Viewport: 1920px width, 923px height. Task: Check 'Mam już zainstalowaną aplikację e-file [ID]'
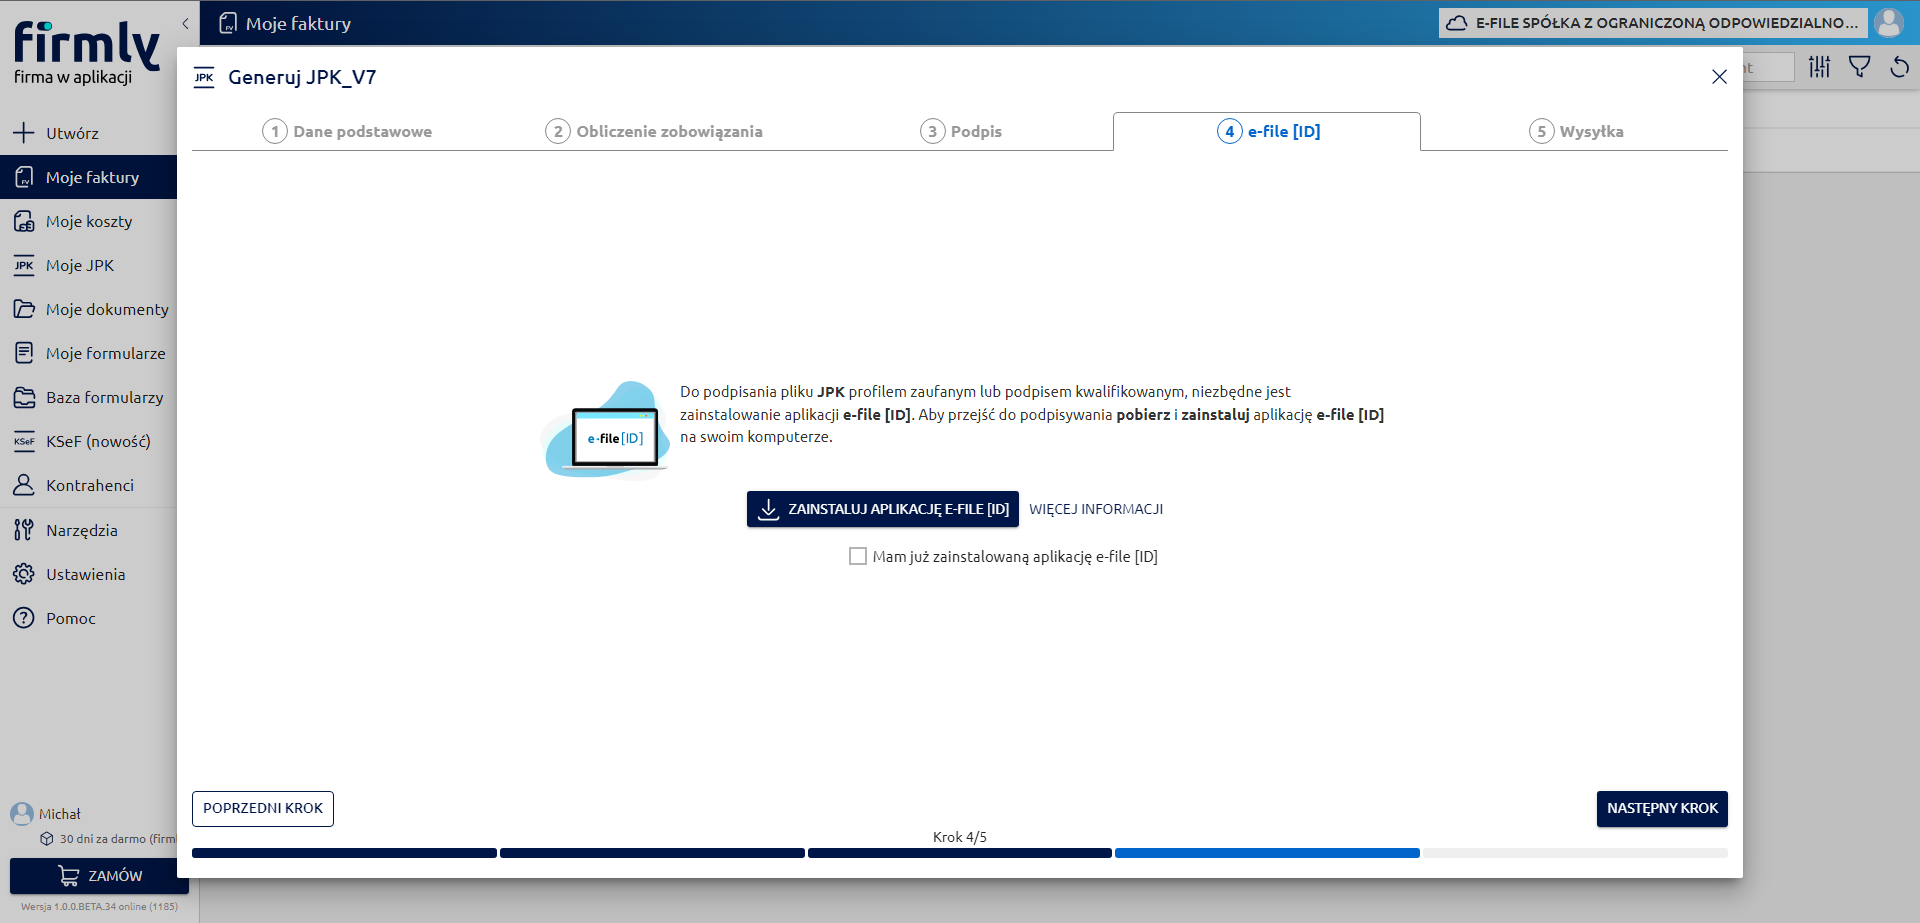[858, 556]
